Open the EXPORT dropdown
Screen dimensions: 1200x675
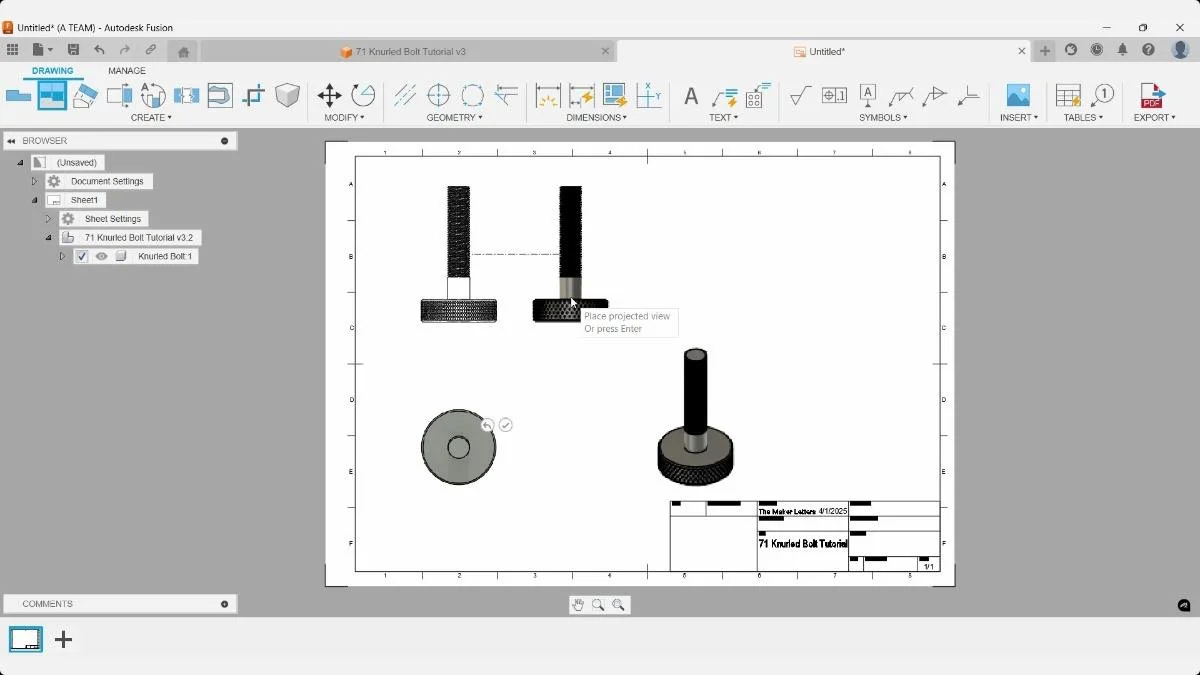click(1153, 118)
